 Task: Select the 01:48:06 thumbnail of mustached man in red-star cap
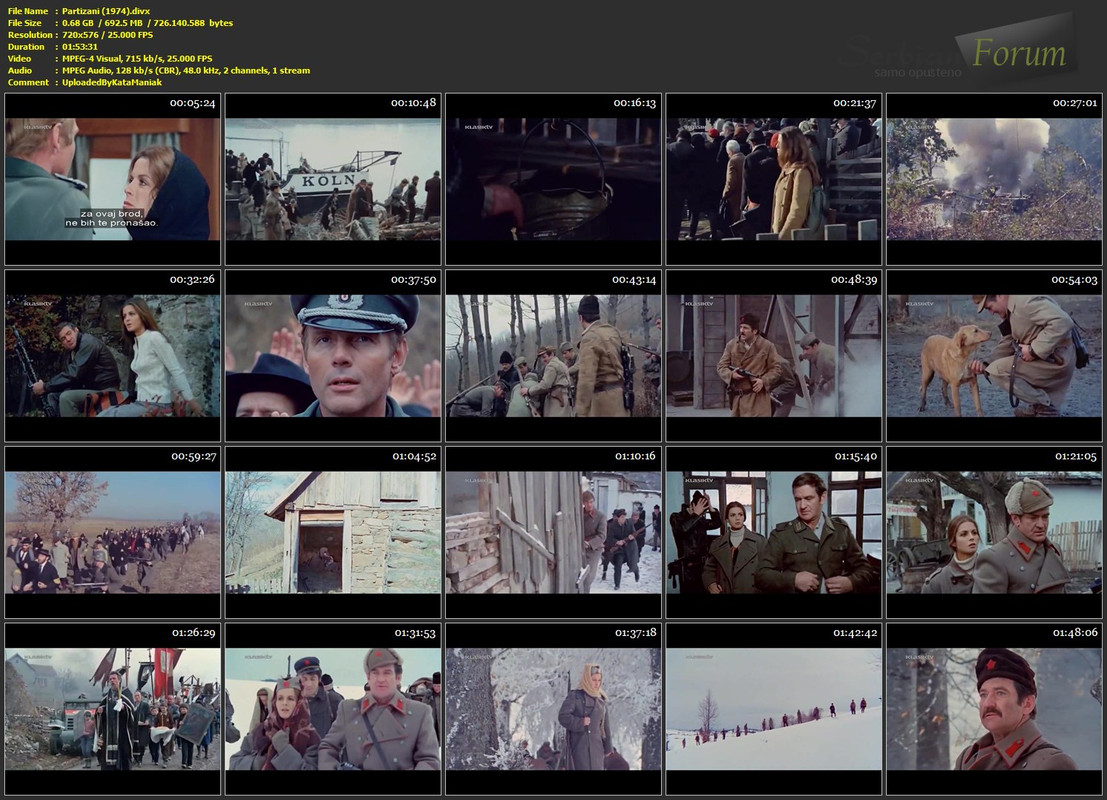click(x=994, y=708)
